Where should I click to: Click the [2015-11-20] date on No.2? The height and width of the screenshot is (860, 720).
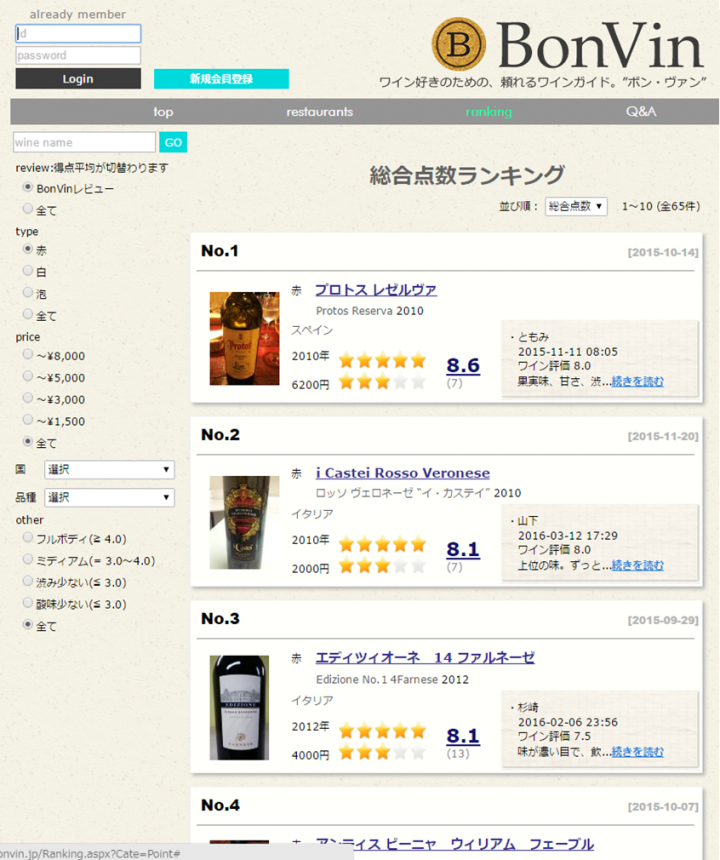[x=663, y=436]
